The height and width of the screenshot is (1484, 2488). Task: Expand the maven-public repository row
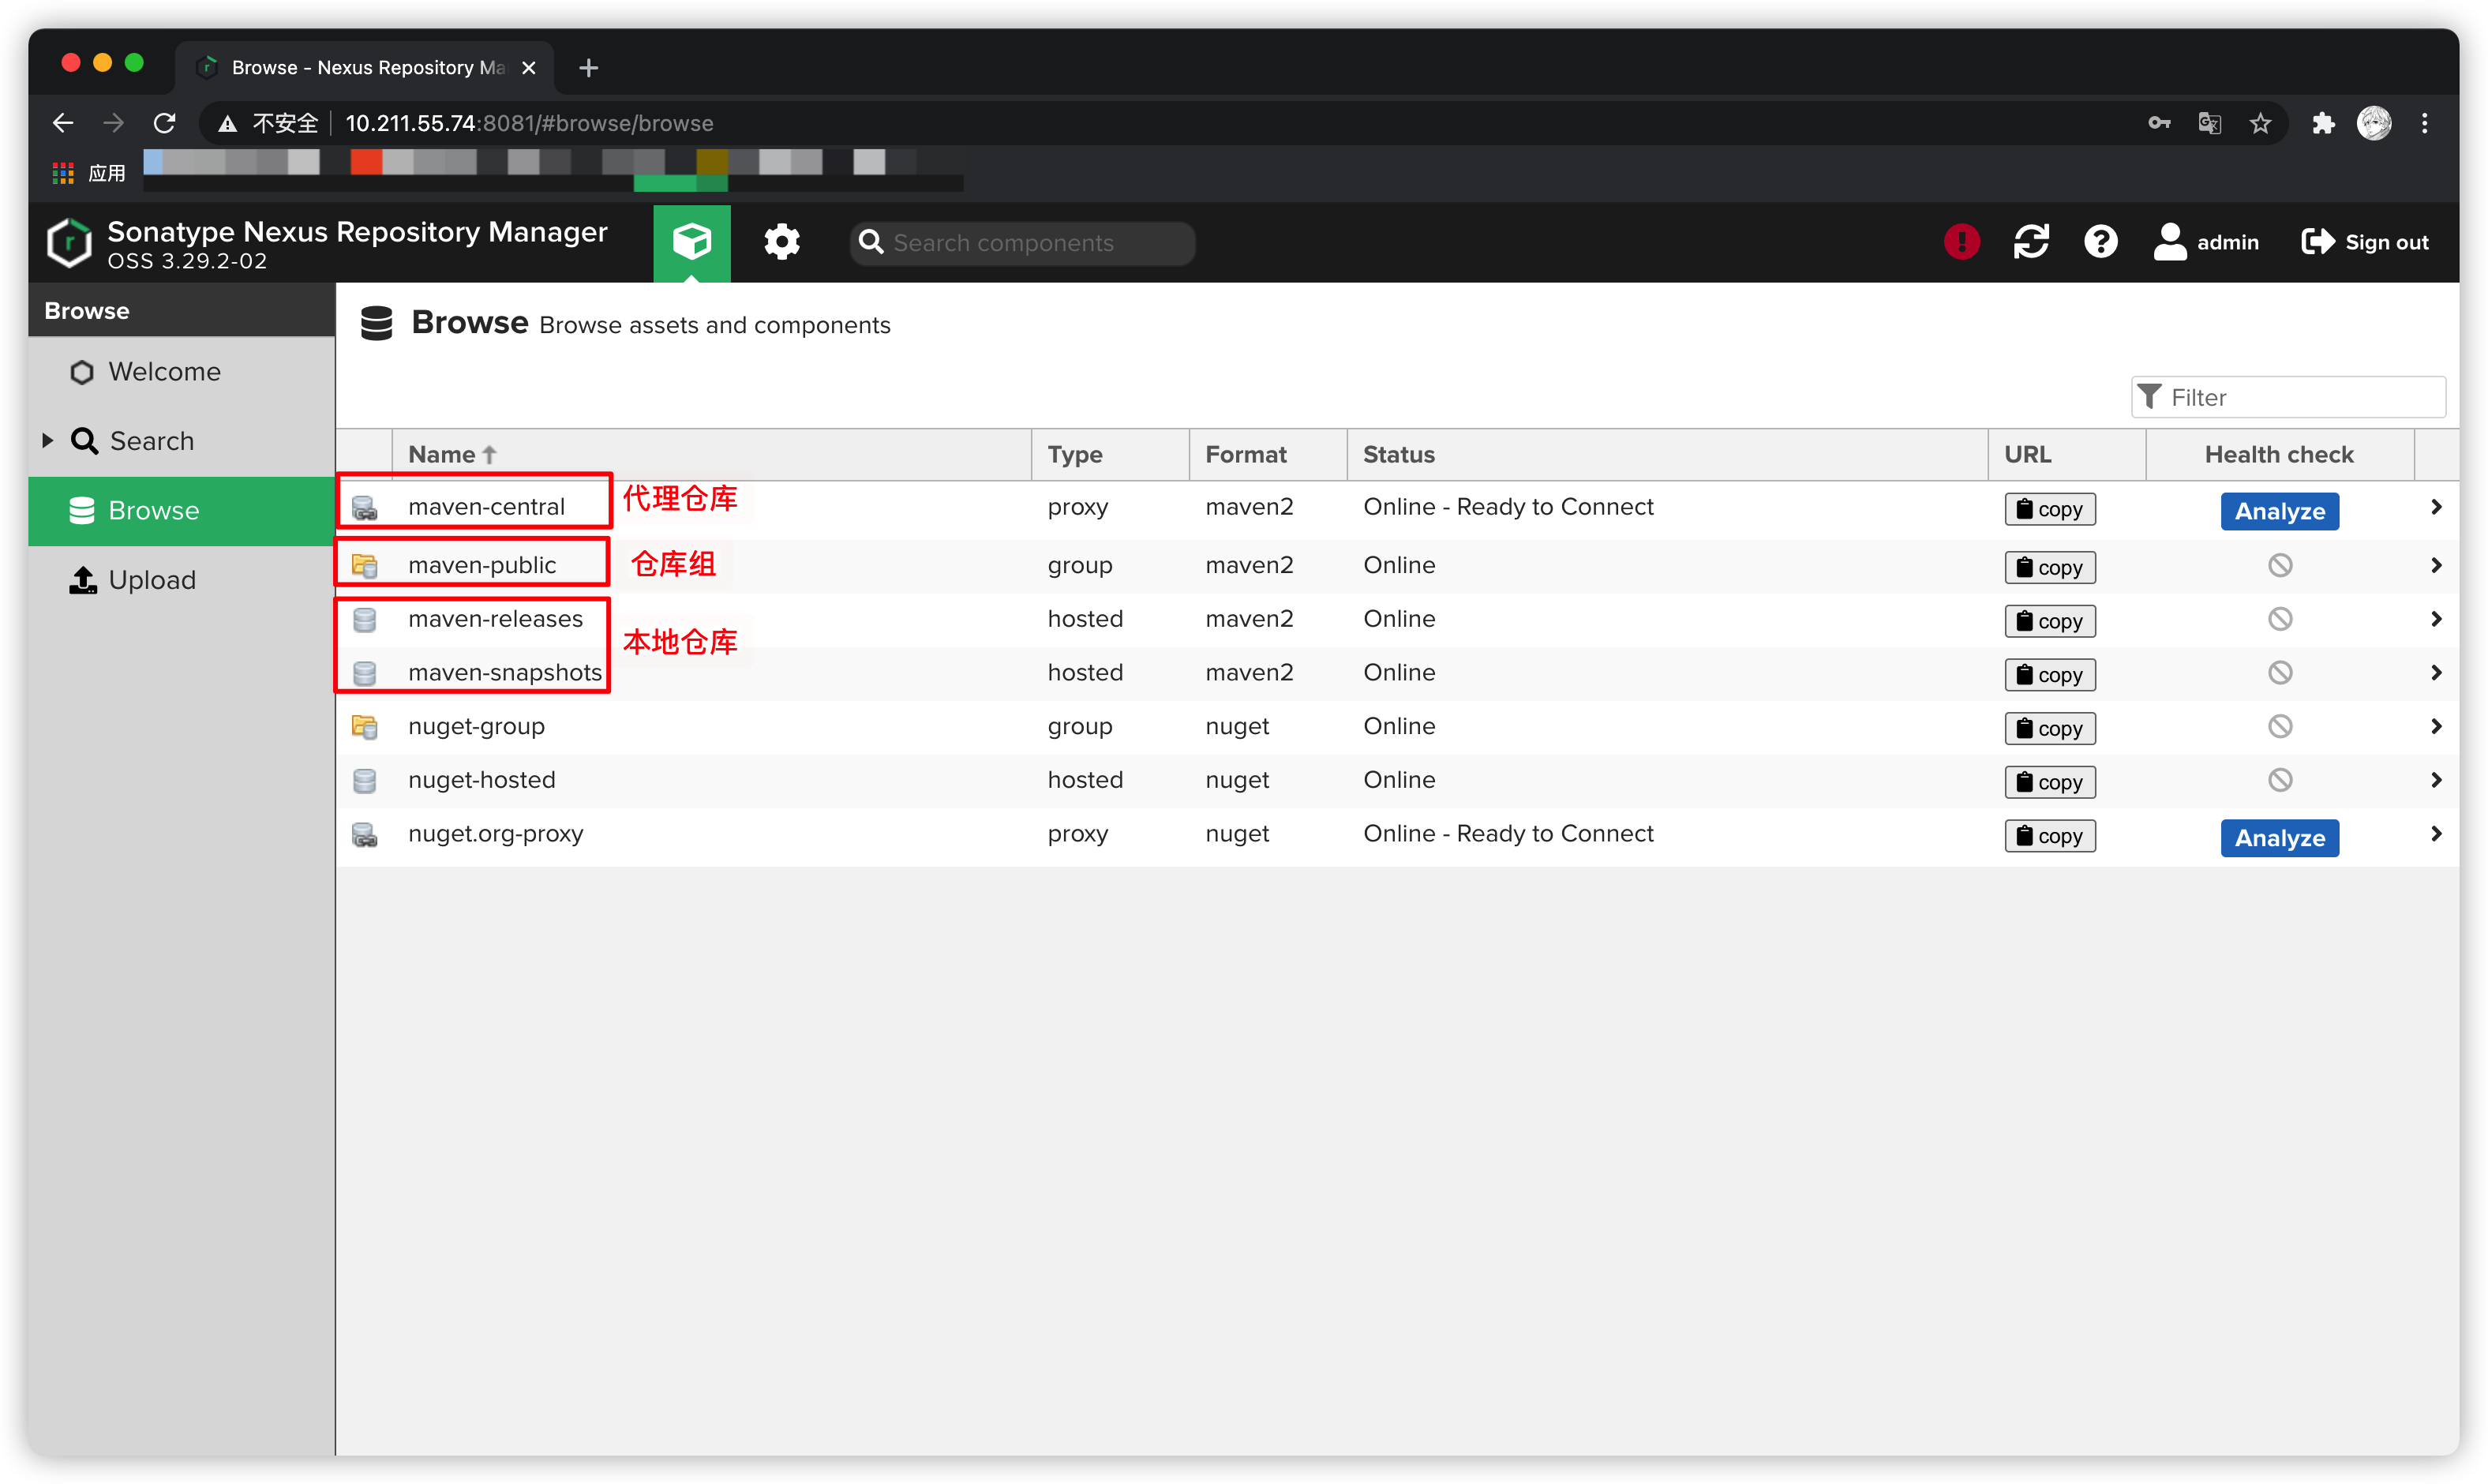click(x=2435, y=564)
